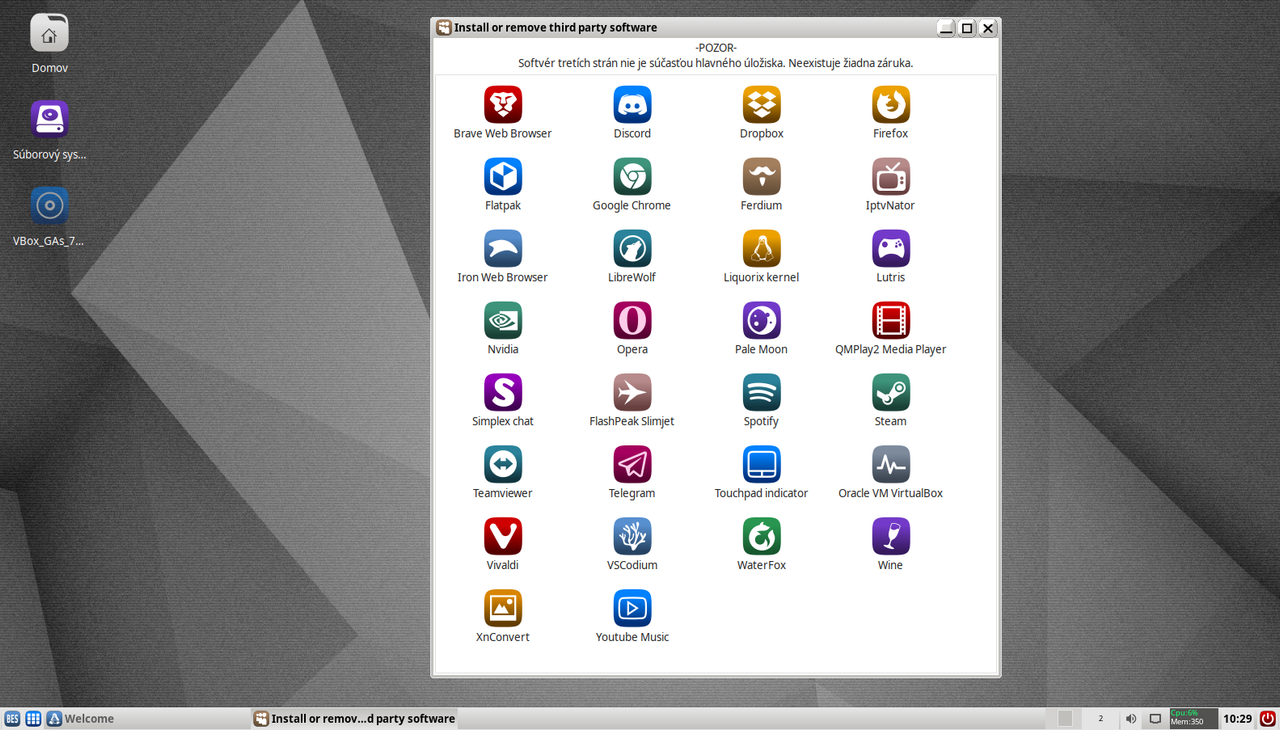
Task: Select the Súborový systém desktop drive icon
Action: point(49,119)
